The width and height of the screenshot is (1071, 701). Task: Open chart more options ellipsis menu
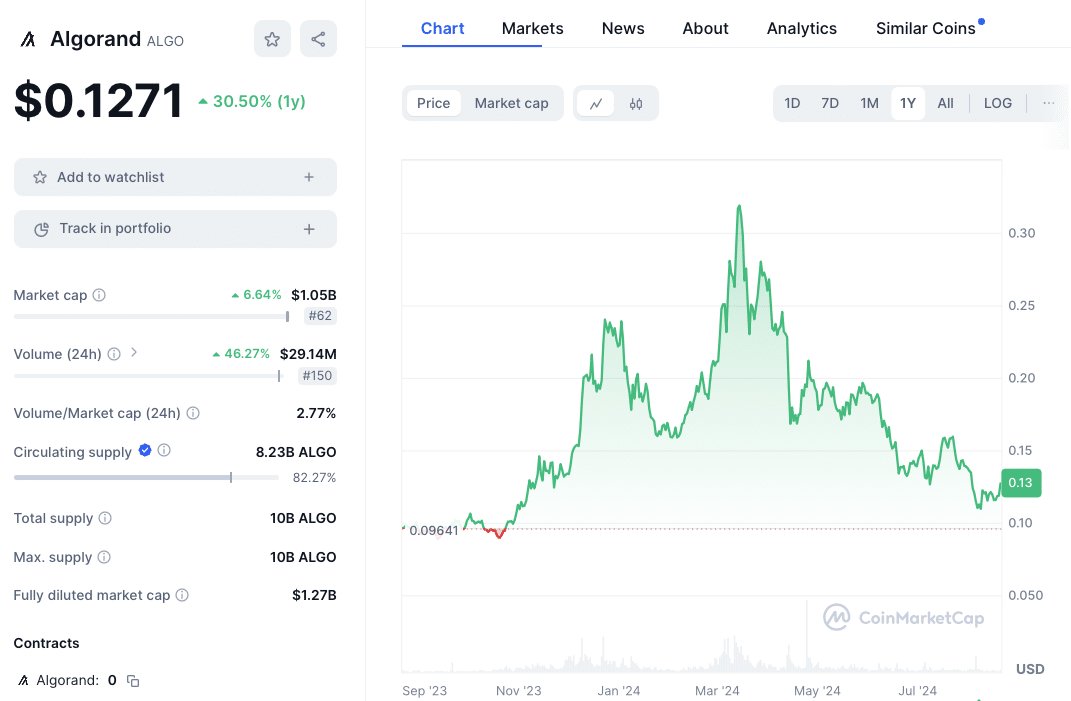pos(1048,103)
